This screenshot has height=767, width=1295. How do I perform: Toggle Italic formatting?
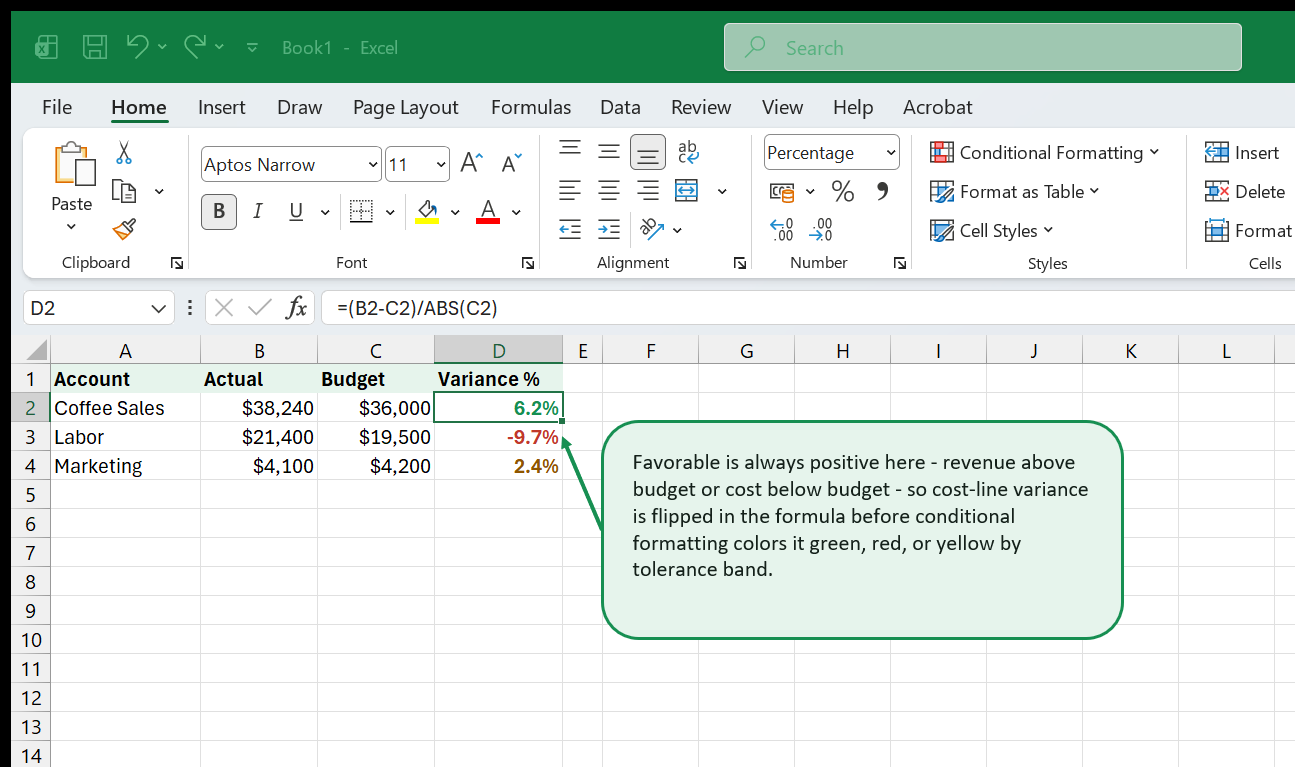[258, 211]
